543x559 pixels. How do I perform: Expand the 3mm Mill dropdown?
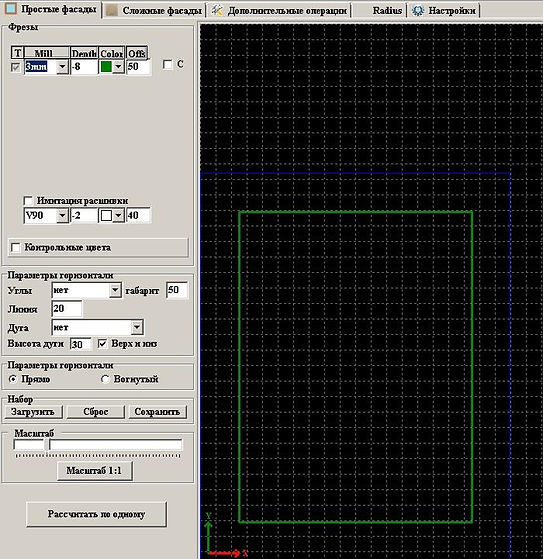[62, 67]
